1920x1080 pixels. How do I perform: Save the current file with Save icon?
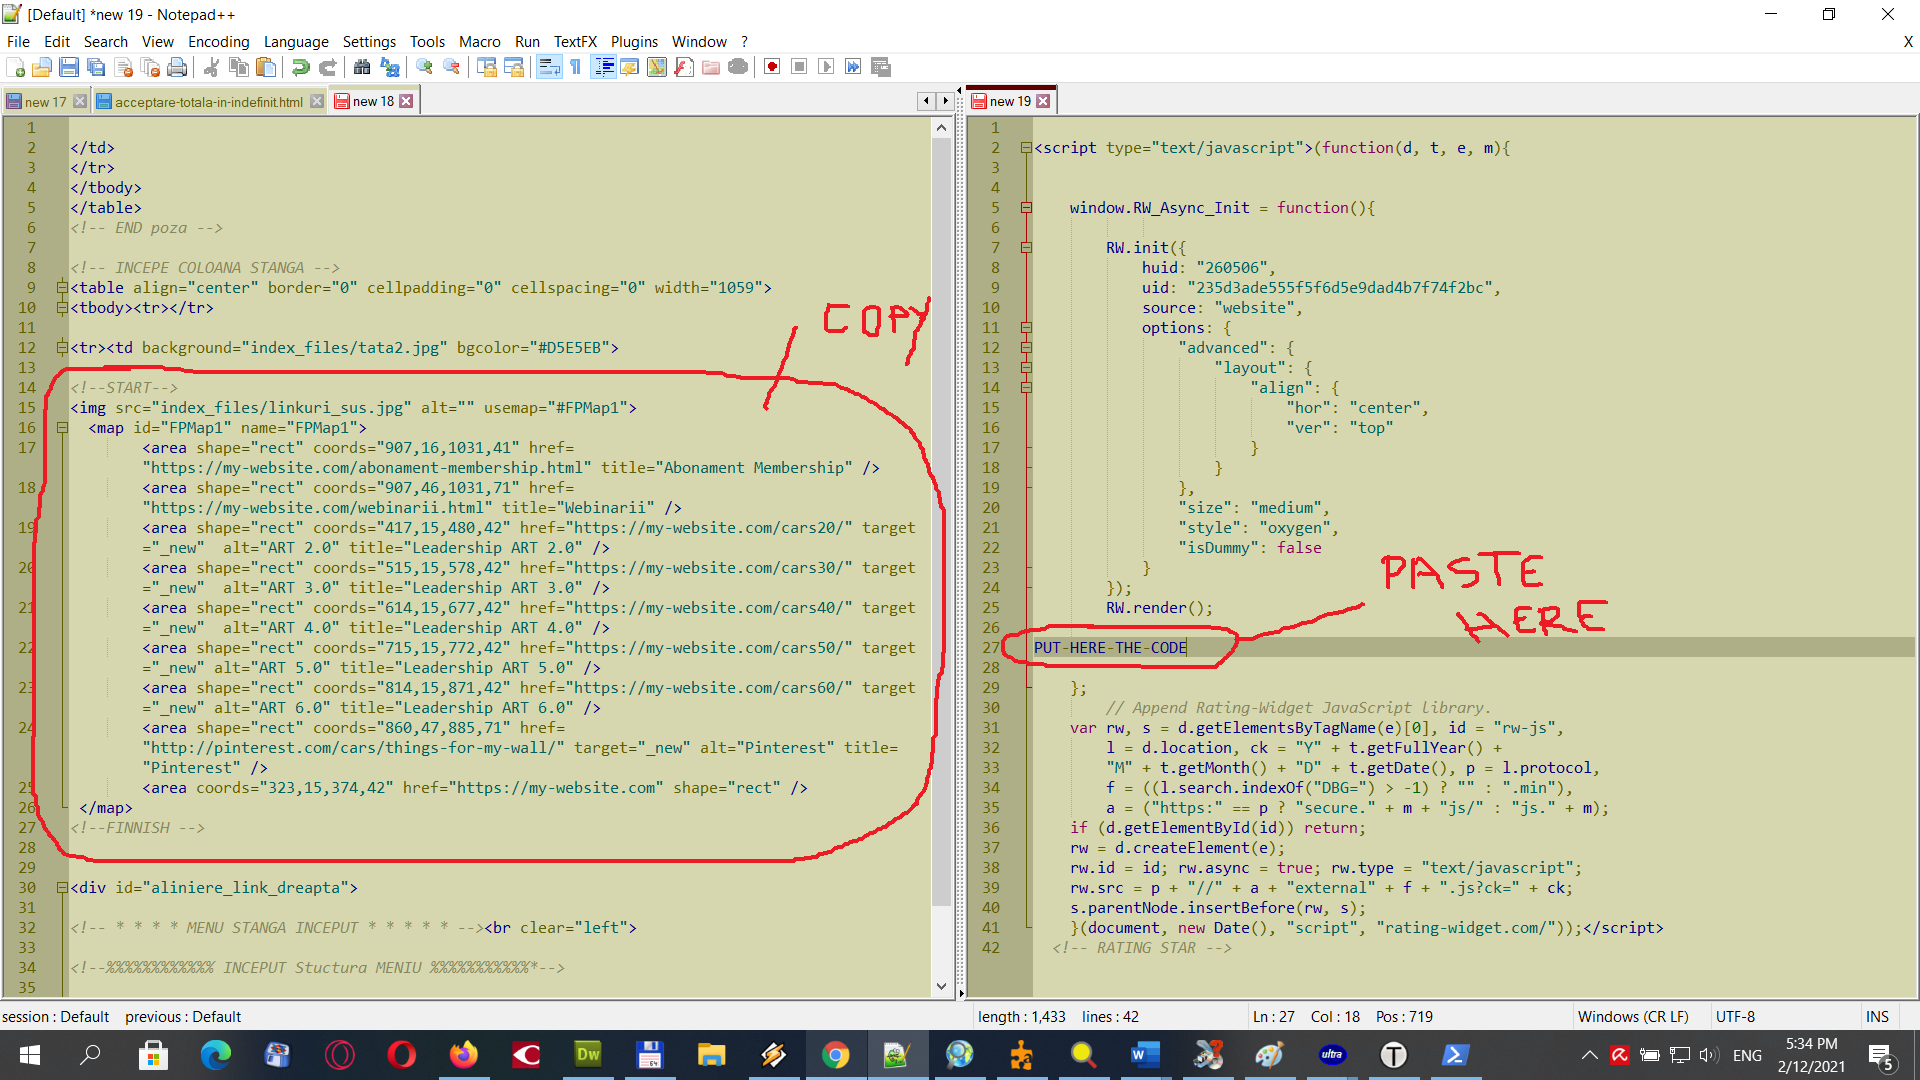tap(69, 67)
